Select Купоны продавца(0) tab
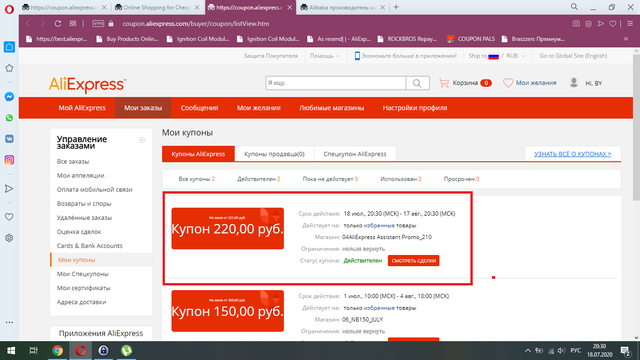 point(274,154)
